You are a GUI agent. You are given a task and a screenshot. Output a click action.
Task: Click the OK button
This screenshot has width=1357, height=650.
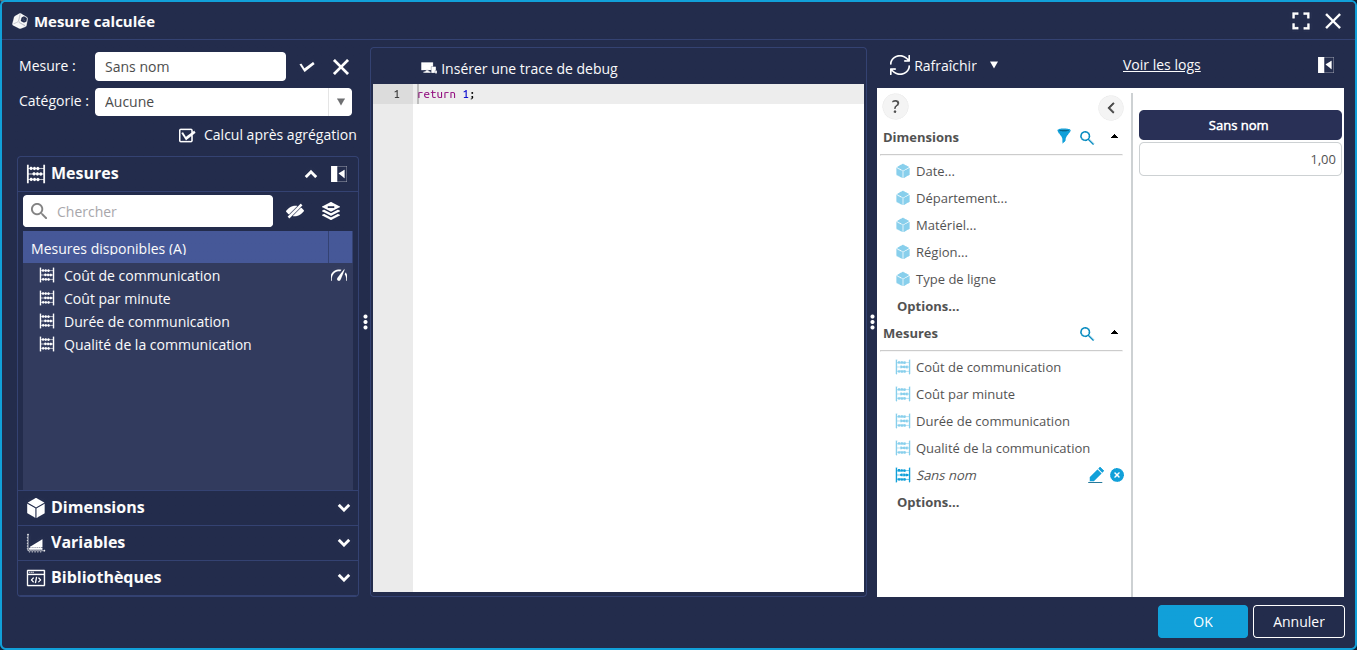pos(1202,622)
